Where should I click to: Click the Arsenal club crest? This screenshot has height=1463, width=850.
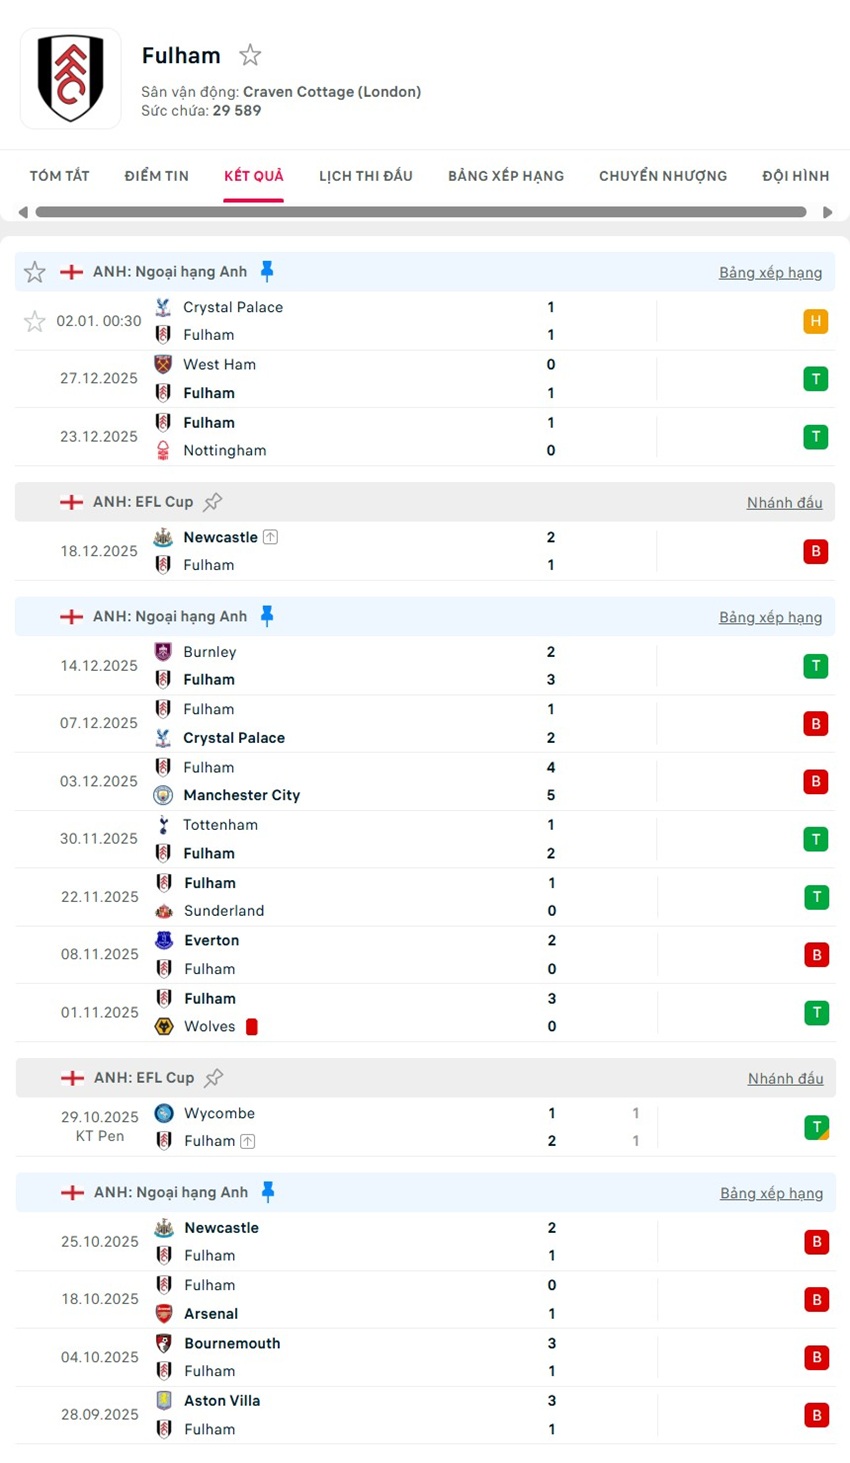click(163, 1313)
